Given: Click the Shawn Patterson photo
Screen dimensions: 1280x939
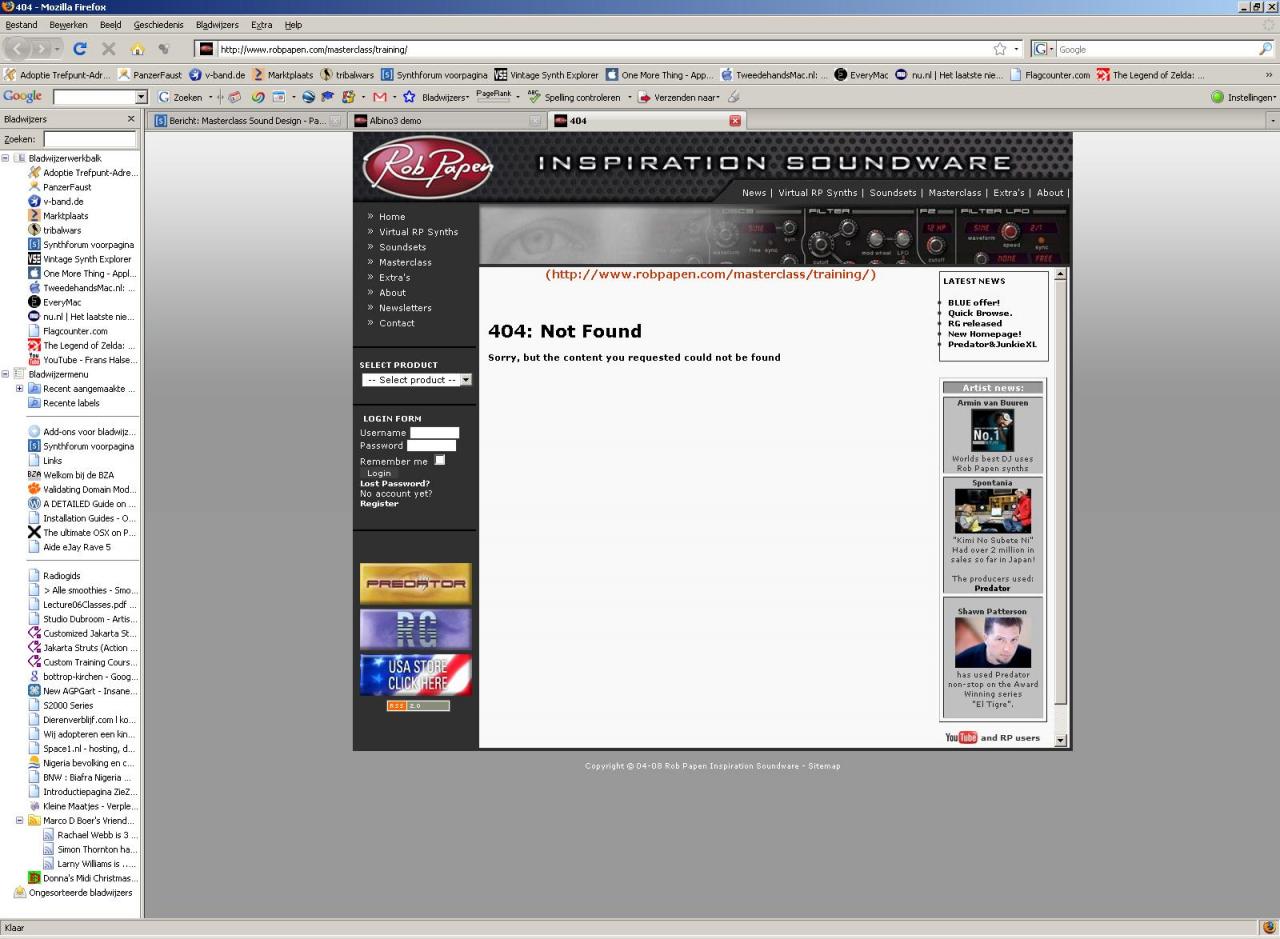Looking at the screenshot, I should (x=993, y=642).
